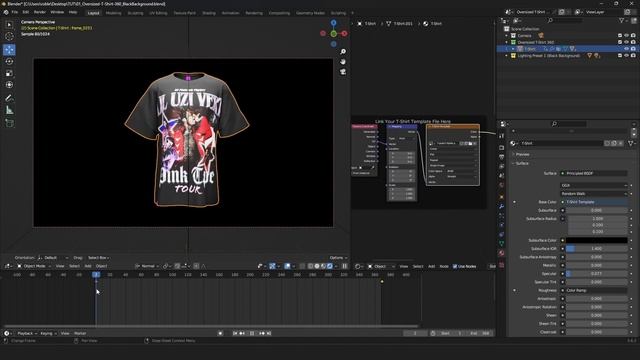Click the green Y axis circle on the gizmo
The width and height of the screenshot is (640, 360).
click(333, 33)
